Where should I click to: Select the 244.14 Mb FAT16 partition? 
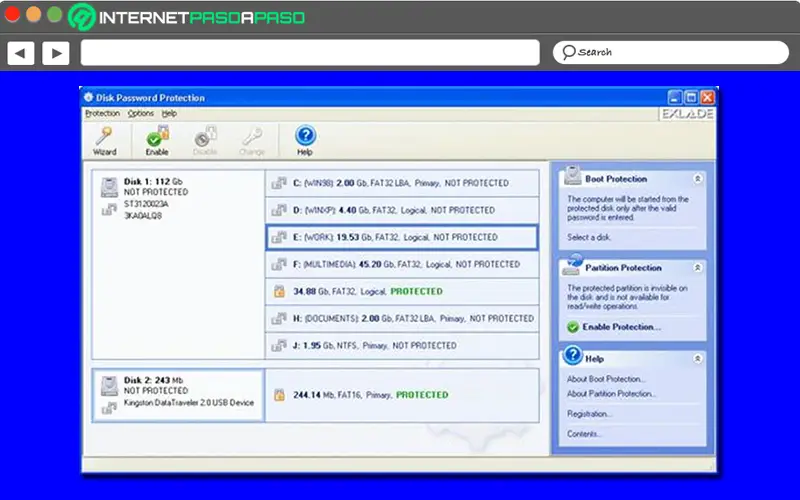click(x=402, y=395)
